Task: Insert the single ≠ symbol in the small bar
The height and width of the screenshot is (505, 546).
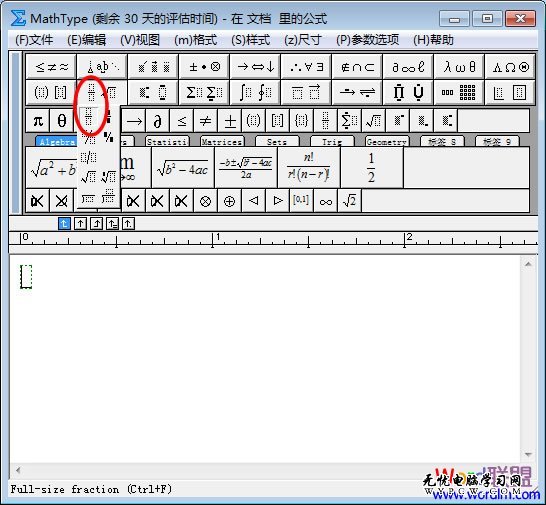Action: [205, 121]
